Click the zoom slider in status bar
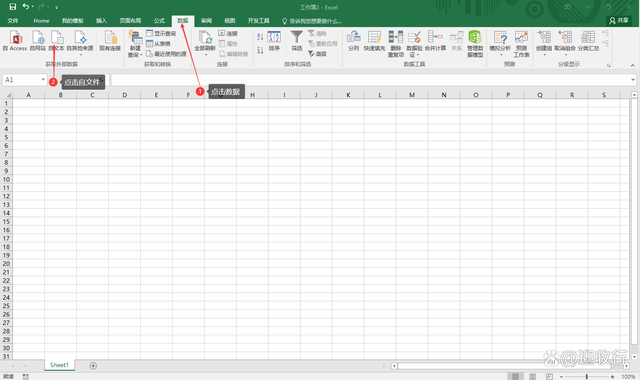The width and height of the screenshot is (640, 380). pyautogui.click(x=587, y=376)
